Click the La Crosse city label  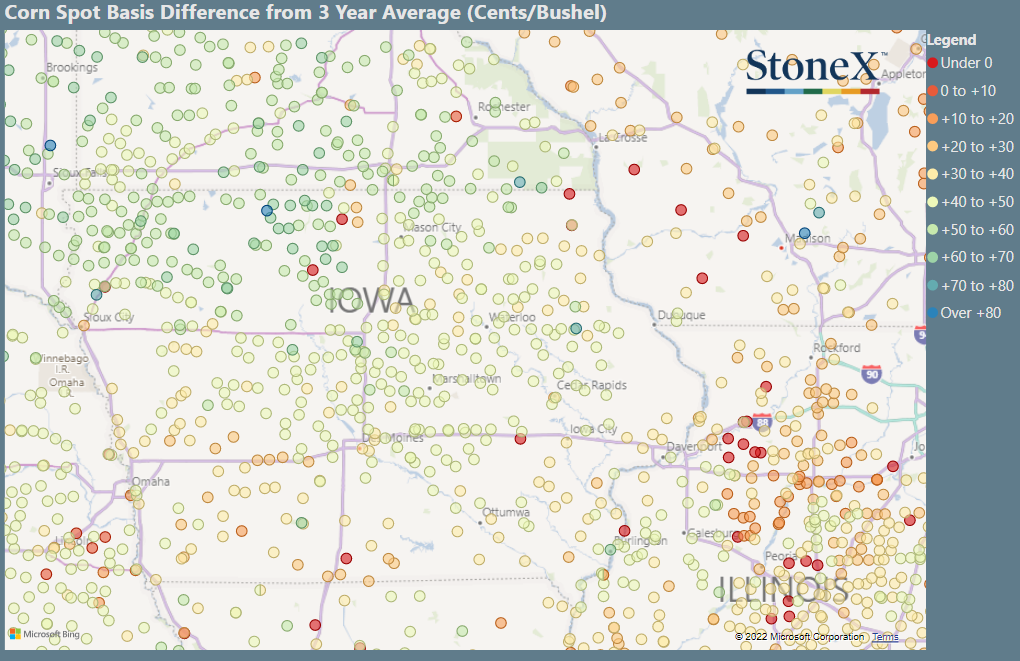click(x=623, y=138)
